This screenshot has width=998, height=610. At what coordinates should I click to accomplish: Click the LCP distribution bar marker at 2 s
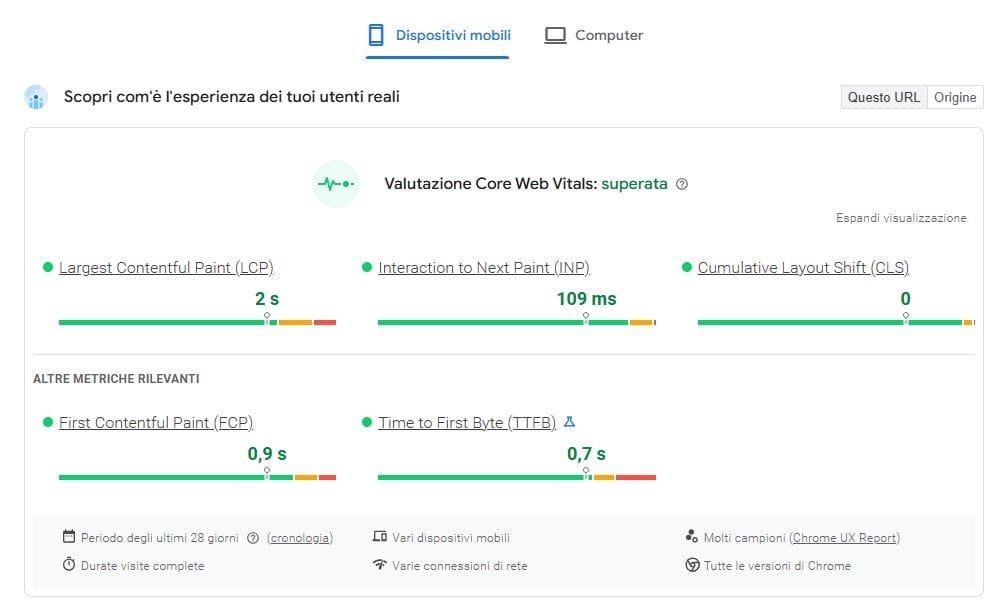click(267, 317)
